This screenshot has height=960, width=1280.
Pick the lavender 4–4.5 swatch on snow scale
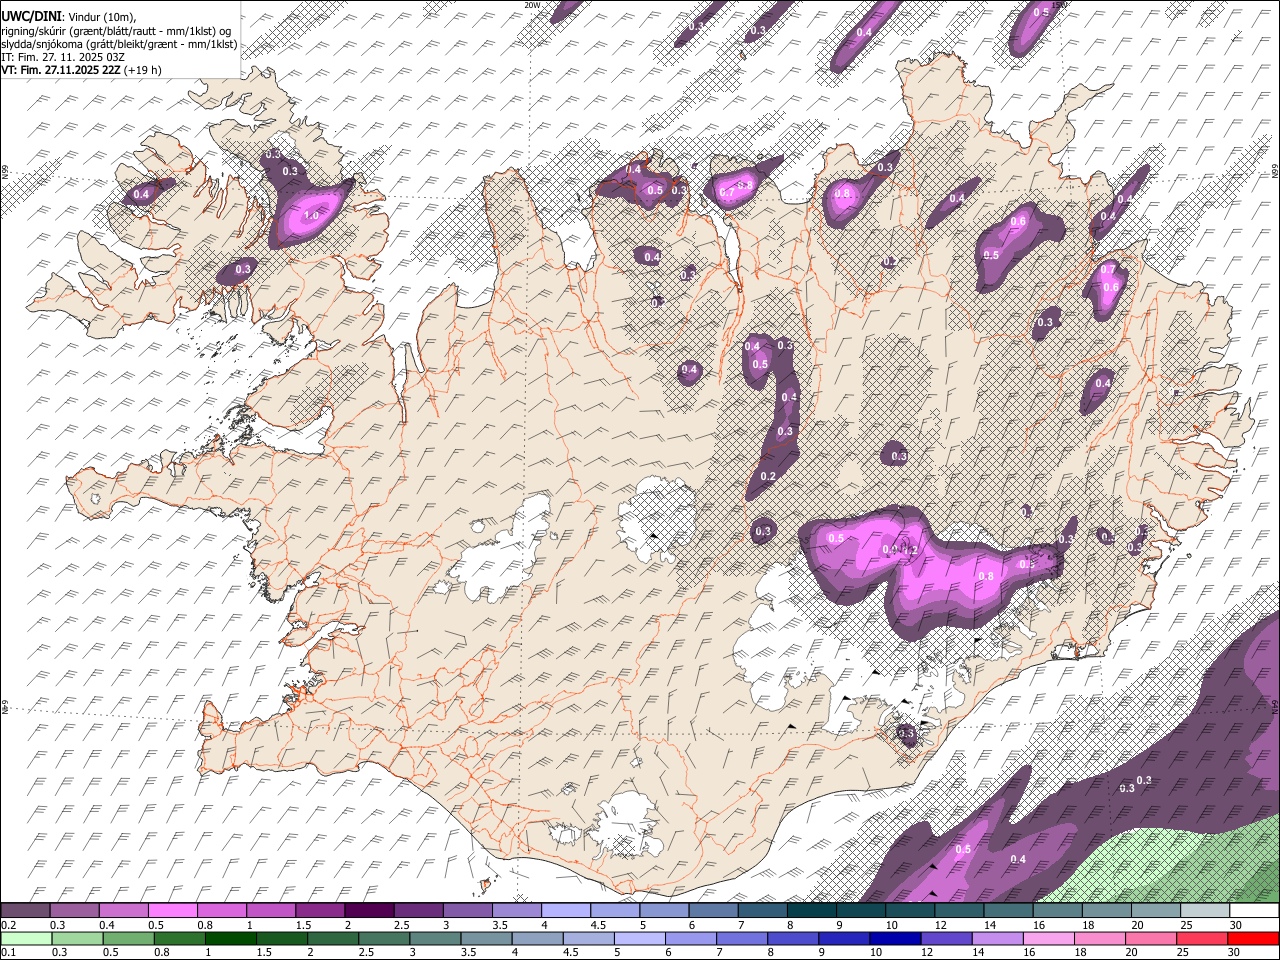click(566, 911)
